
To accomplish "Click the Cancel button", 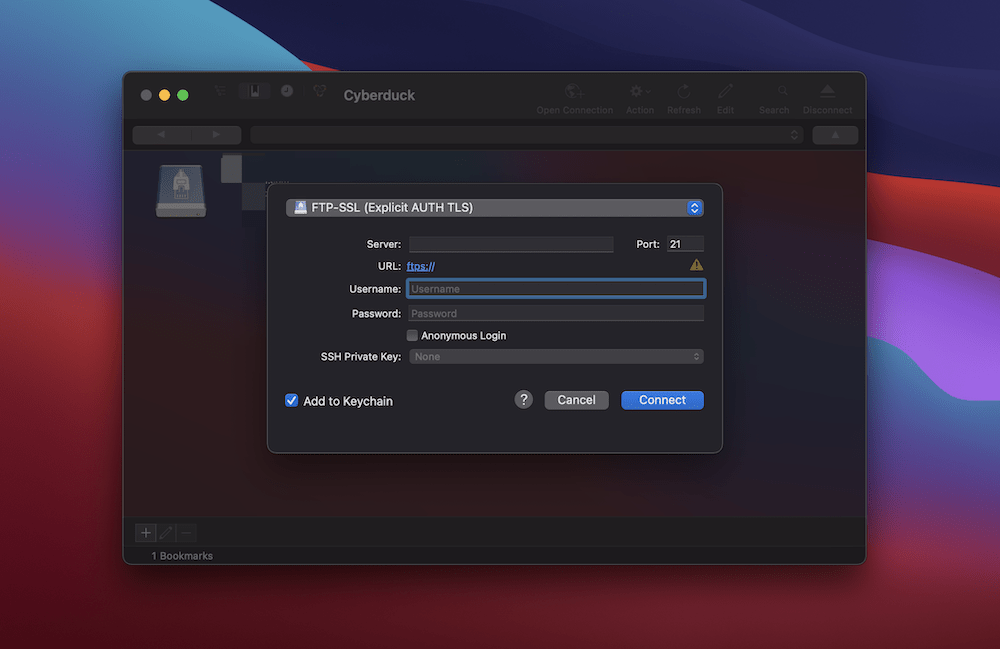I will [576, 400].
